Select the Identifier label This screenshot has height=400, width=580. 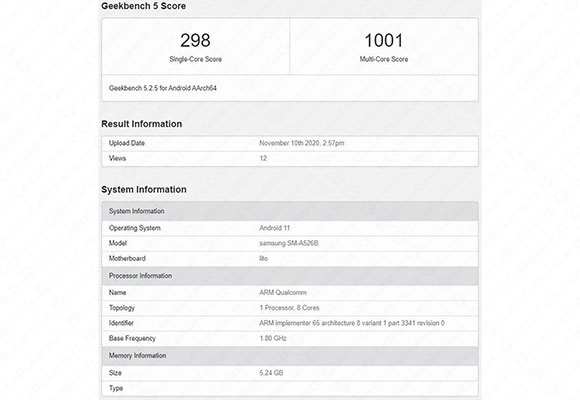pyautogui.click(x=121, y=323)
